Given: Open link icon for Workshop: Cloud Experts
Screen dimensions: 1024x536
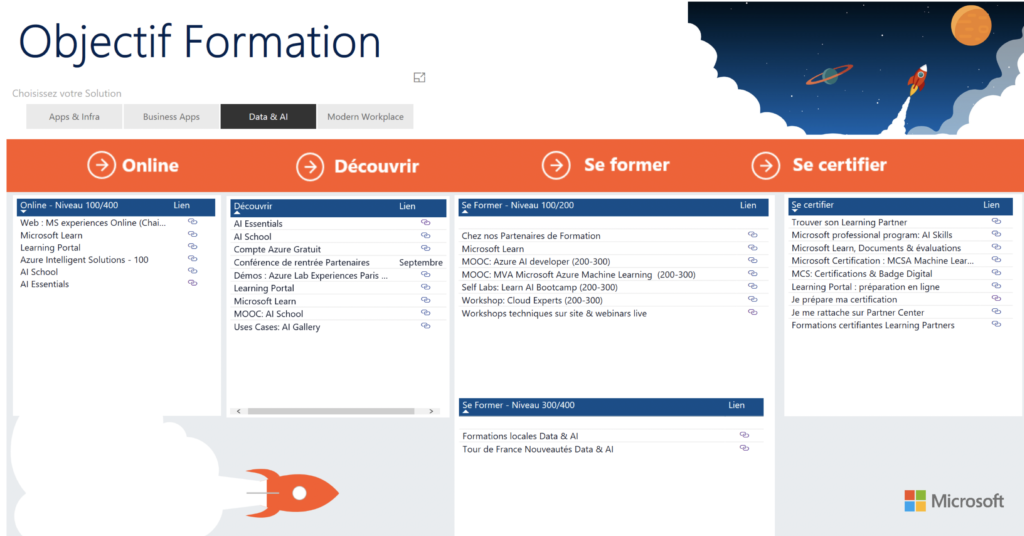Looking at the screenshot, I should 752,300.
